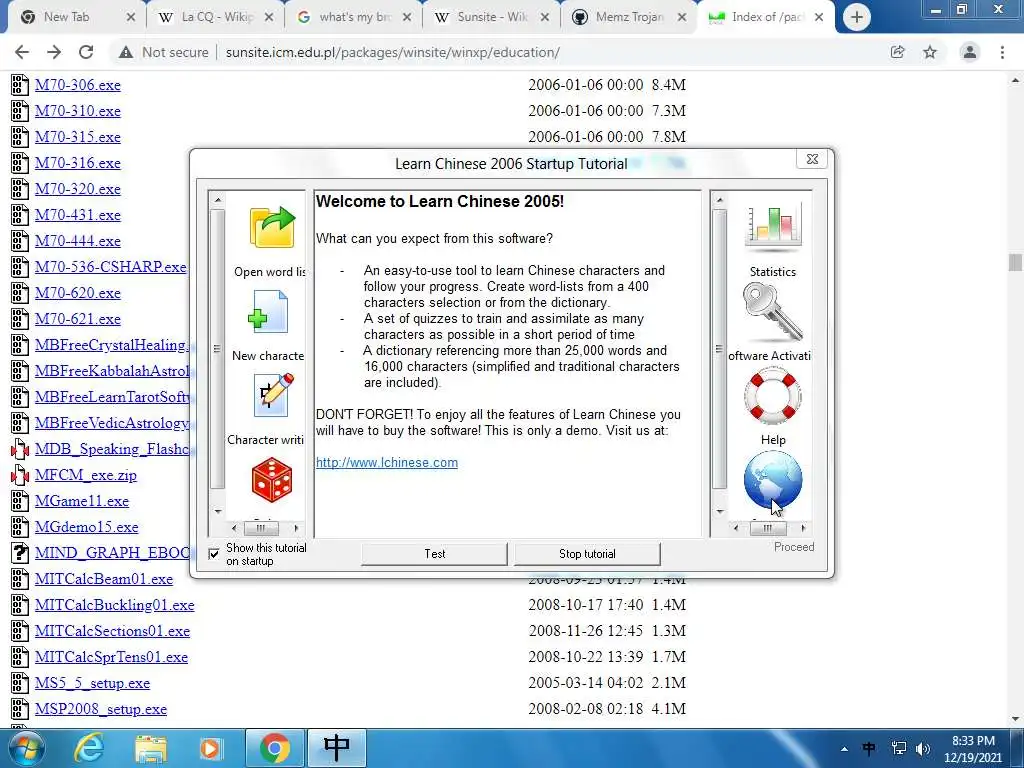Click browser page scrollbar thumb
Image resolution: width=1024 pixels, height=768 pixels.
1015,262
